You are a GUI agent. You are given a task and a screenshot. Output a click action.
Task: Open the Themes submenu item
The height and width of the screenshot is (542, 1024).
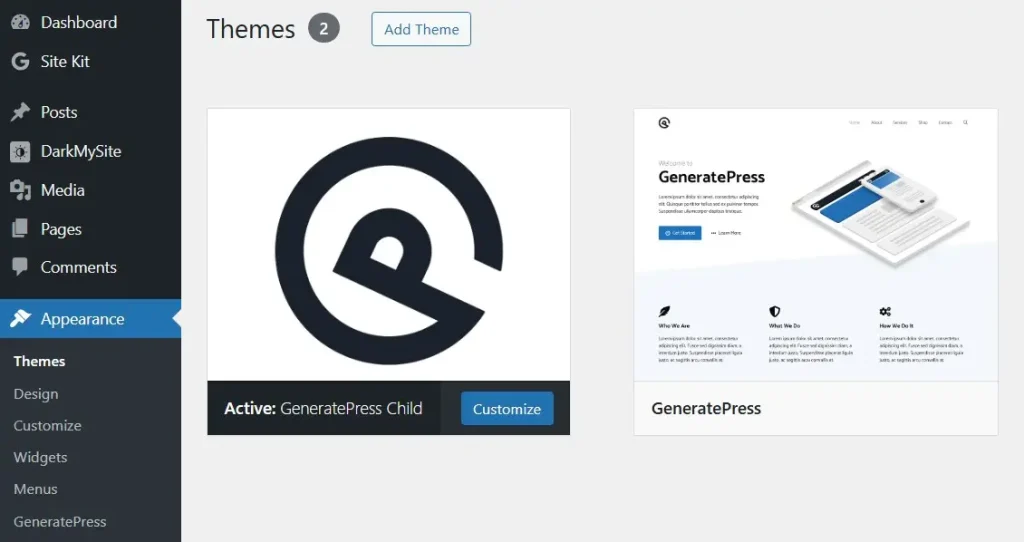(39, 361)
